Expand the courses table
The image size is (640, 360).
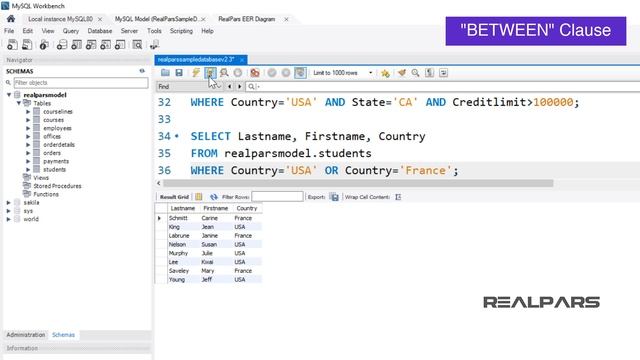click(28, 120)
